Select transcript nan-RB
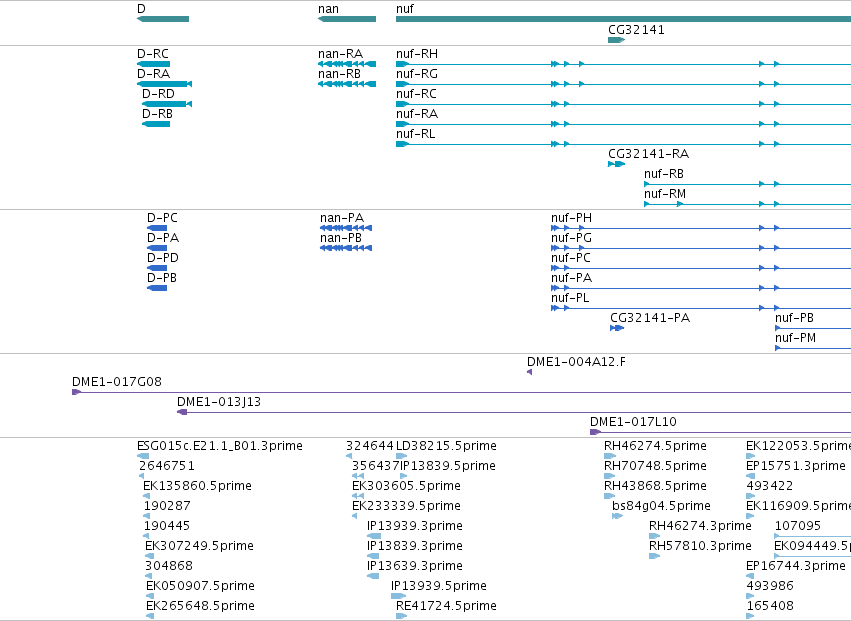Screen dimensions: 851x621 click(x=347, y=84)
